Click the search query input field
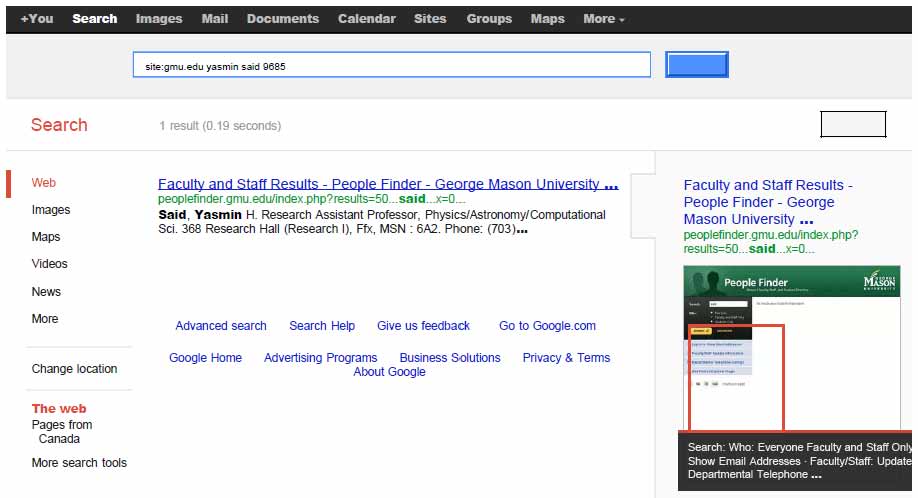The width and height of the screenshot is (918, 498). pyautogui.click(x=391, y=66)
